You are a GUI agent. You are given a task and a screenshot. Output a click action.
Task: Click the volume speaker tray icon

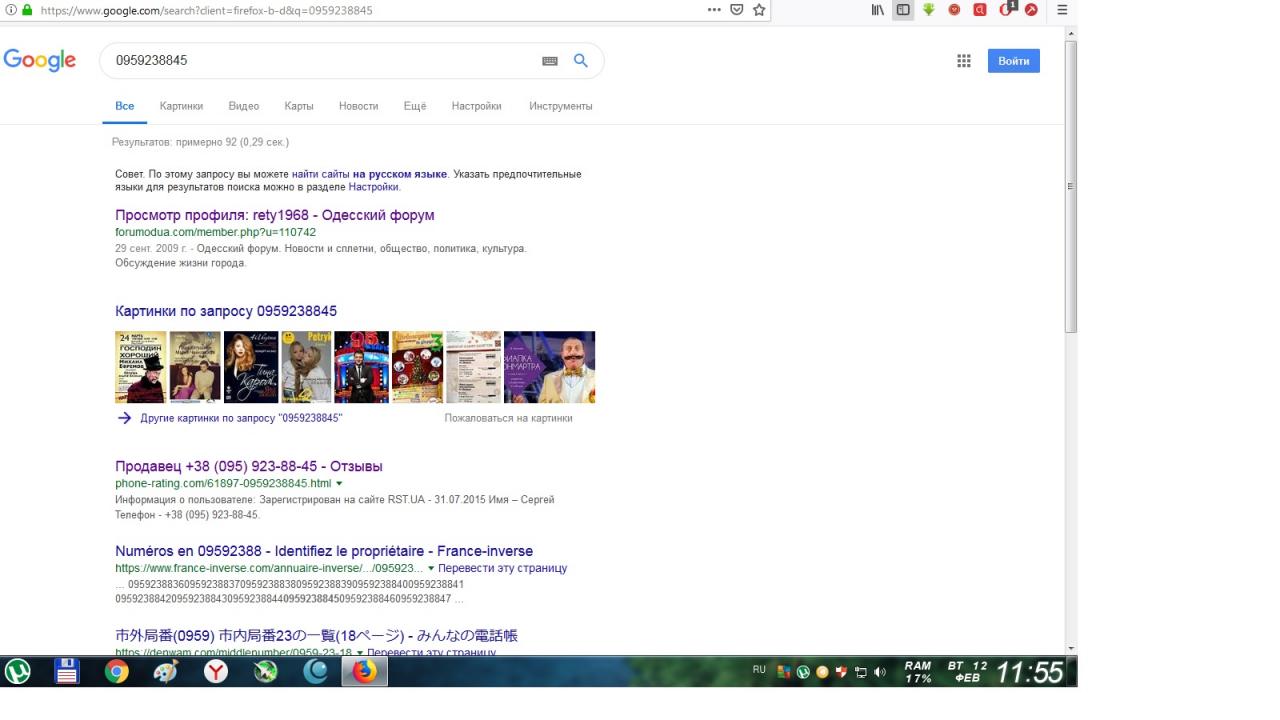tap(880, 672)
